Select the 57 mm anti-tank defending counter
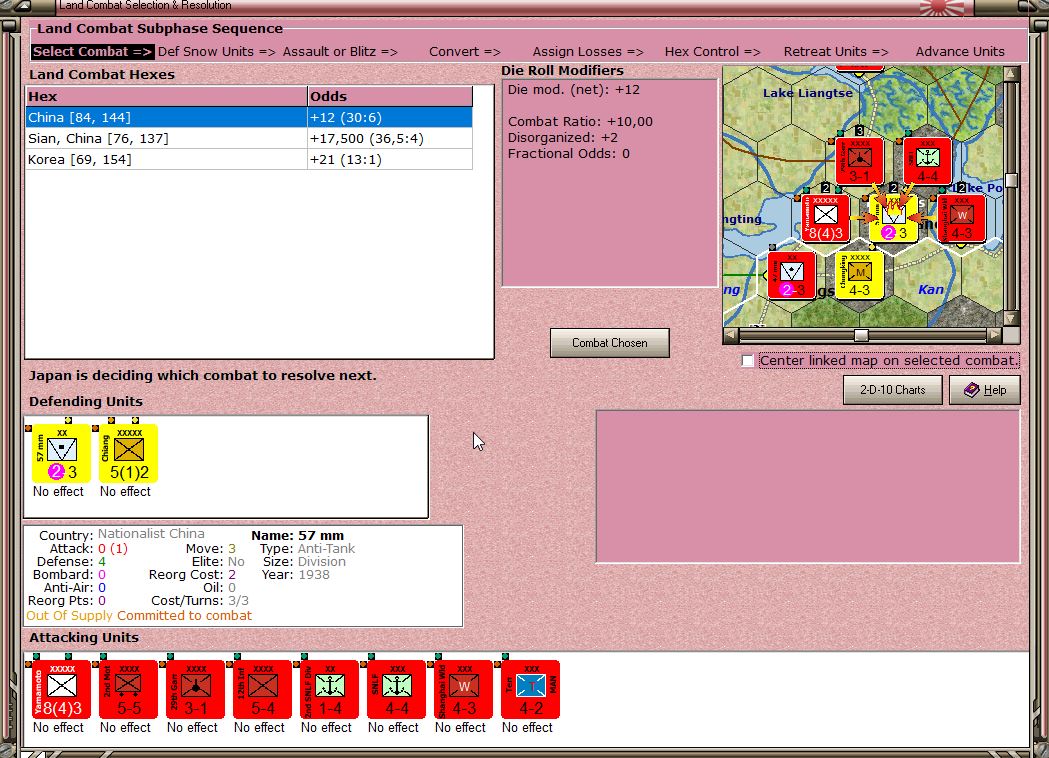The image size is (1049, 758). click(62, 453)
